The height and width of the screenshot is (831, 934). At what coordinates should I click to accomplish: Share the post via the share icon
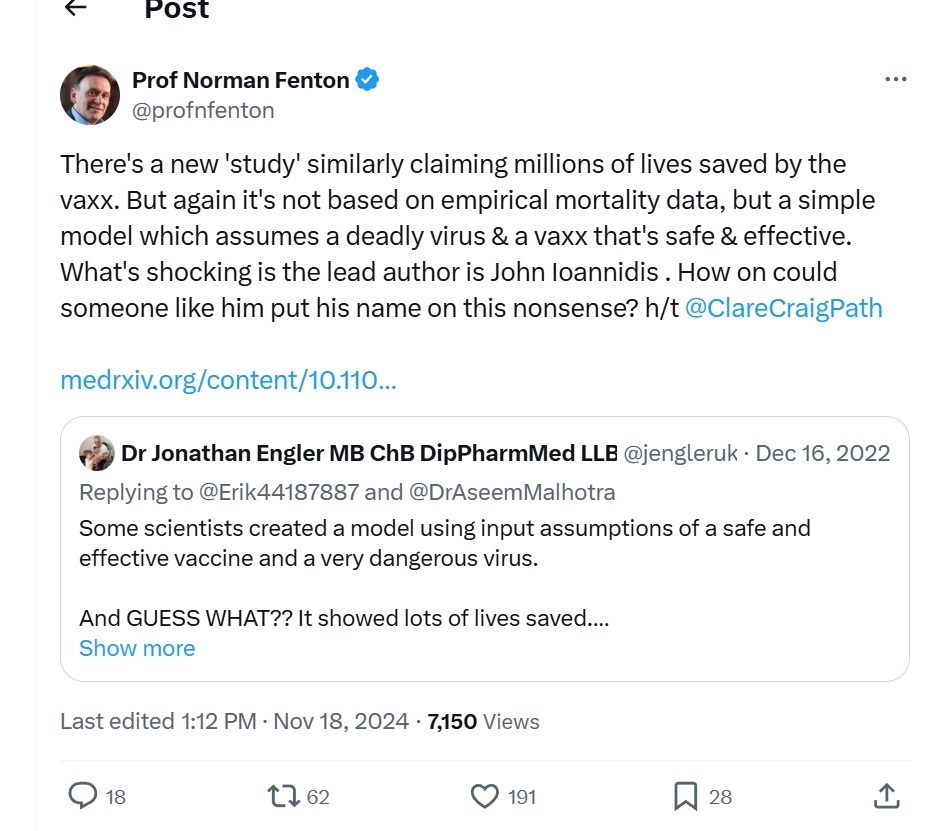point(886,796)
